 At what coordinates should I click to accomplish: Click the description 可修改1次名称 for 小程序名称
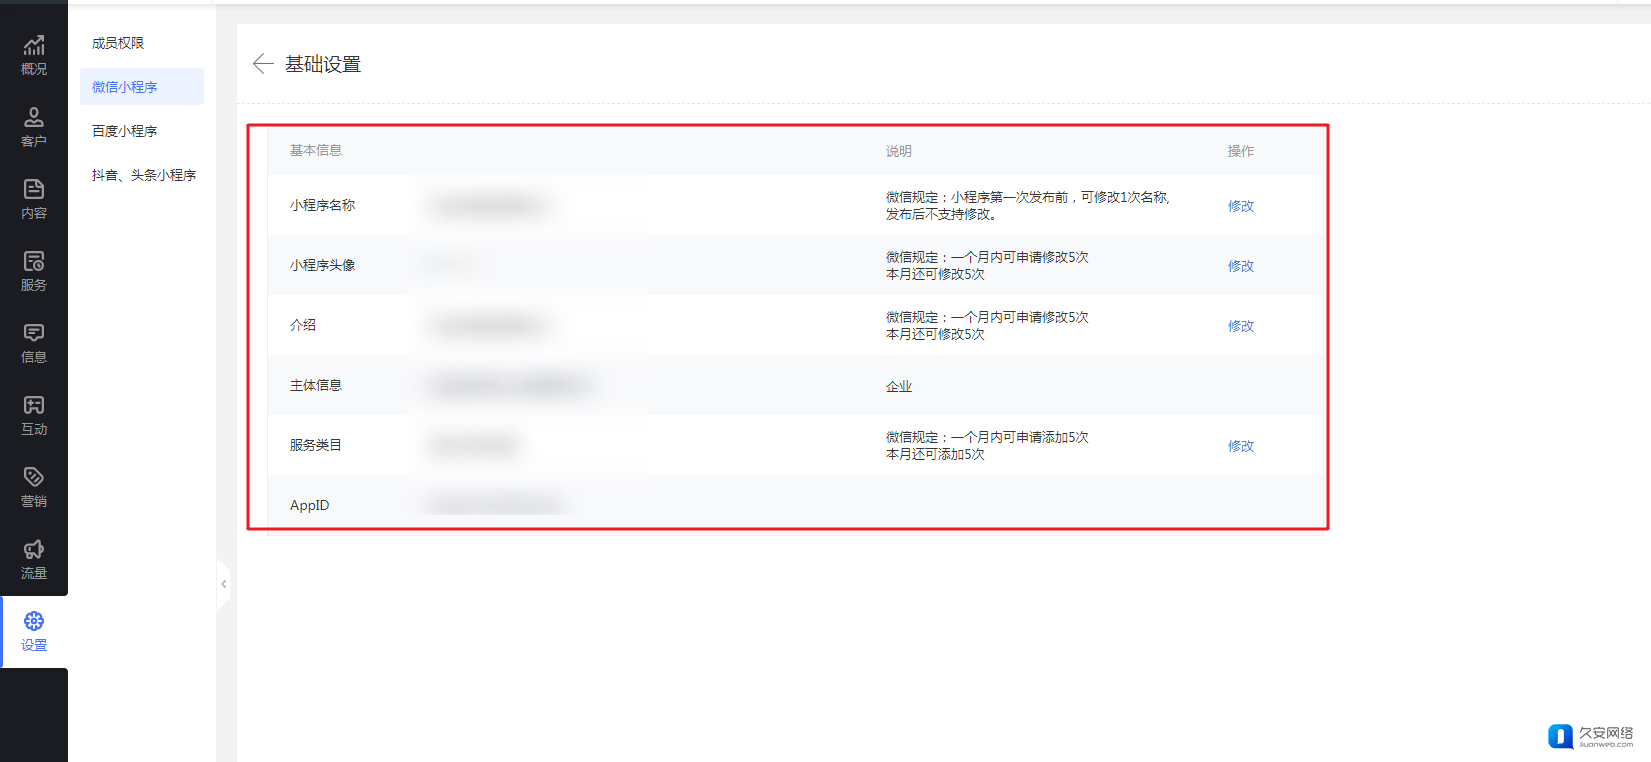coord(1125,197)
